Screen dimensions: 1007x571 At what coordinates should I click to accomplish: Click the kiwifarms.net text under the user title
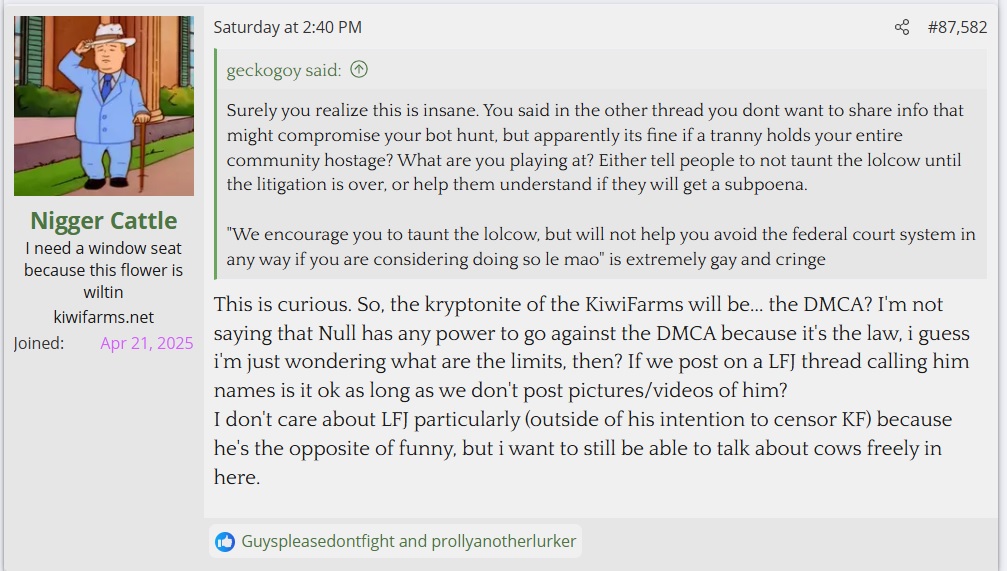coord(104,317)
